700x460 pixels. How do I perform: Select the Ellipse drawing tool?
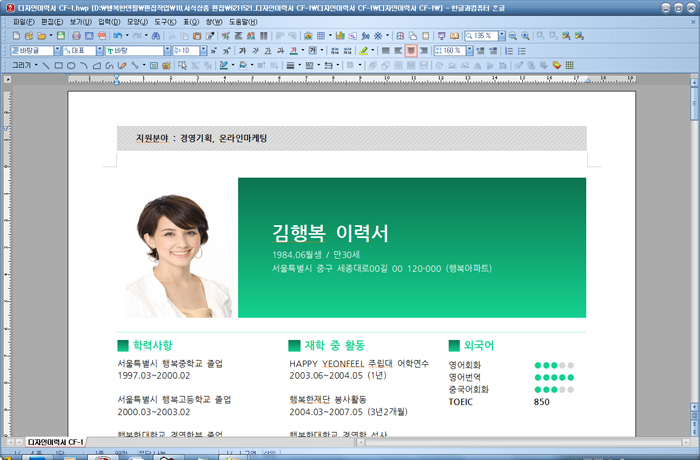(71, 66)
